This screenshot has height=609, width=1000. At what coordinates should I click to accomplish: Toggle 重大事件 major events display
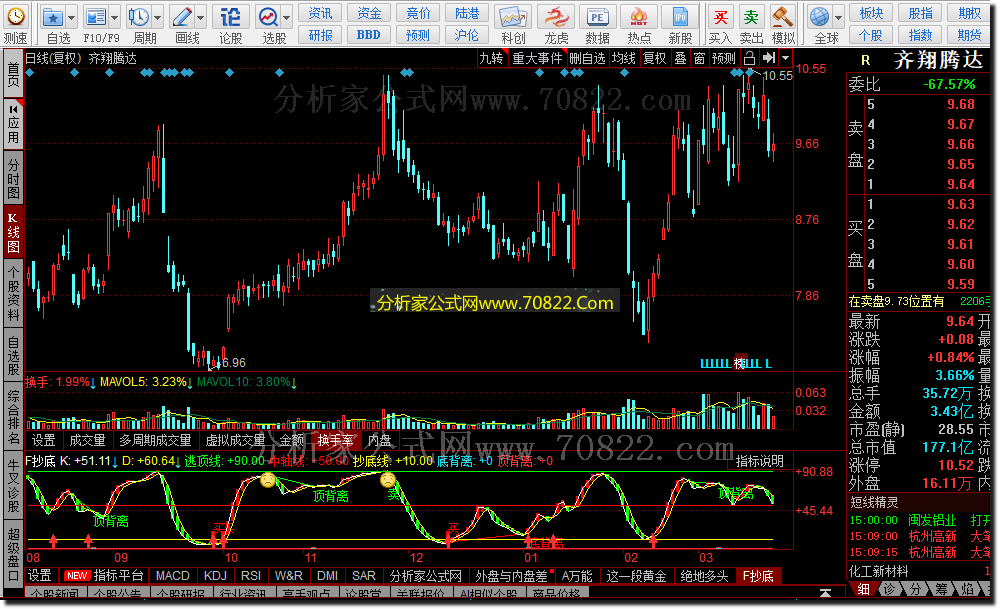coord(538,59)
